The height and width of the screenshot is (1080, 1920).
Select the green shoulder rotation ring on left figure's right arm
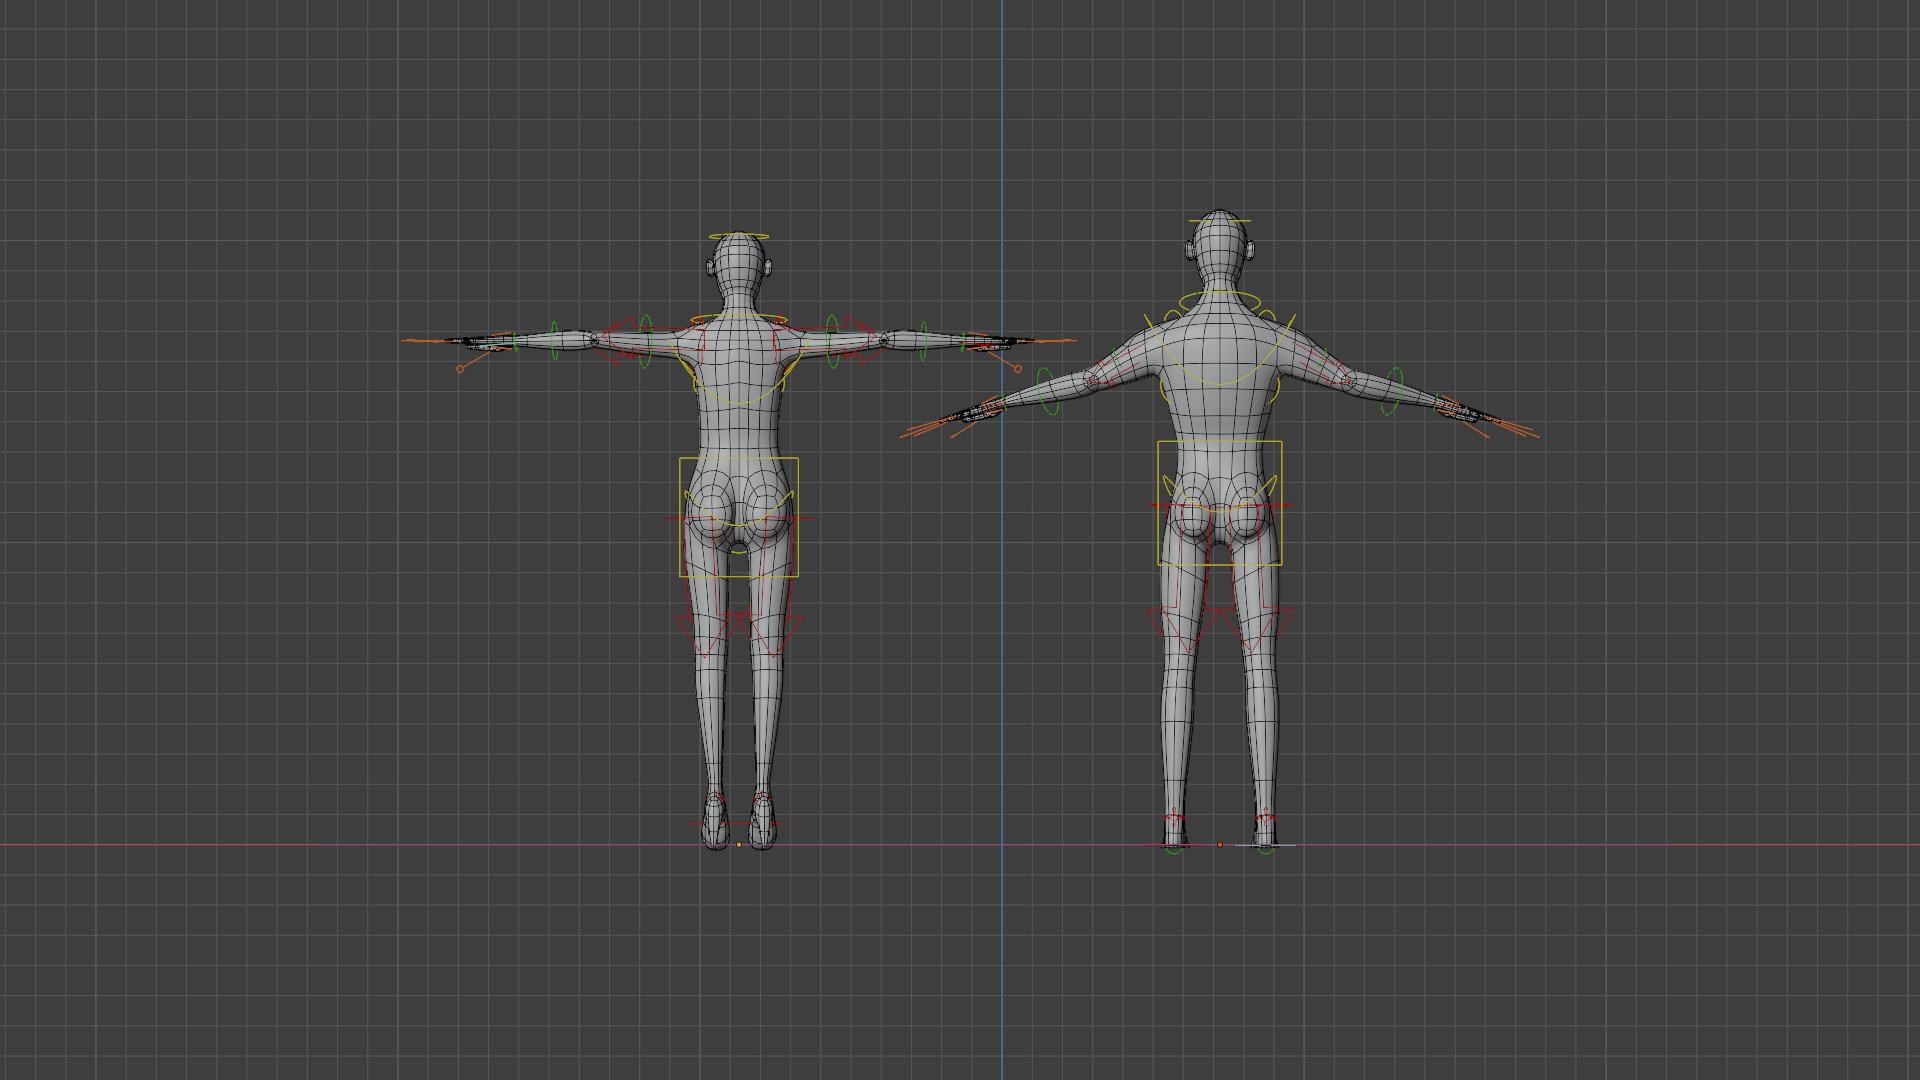tap(646, 340)
